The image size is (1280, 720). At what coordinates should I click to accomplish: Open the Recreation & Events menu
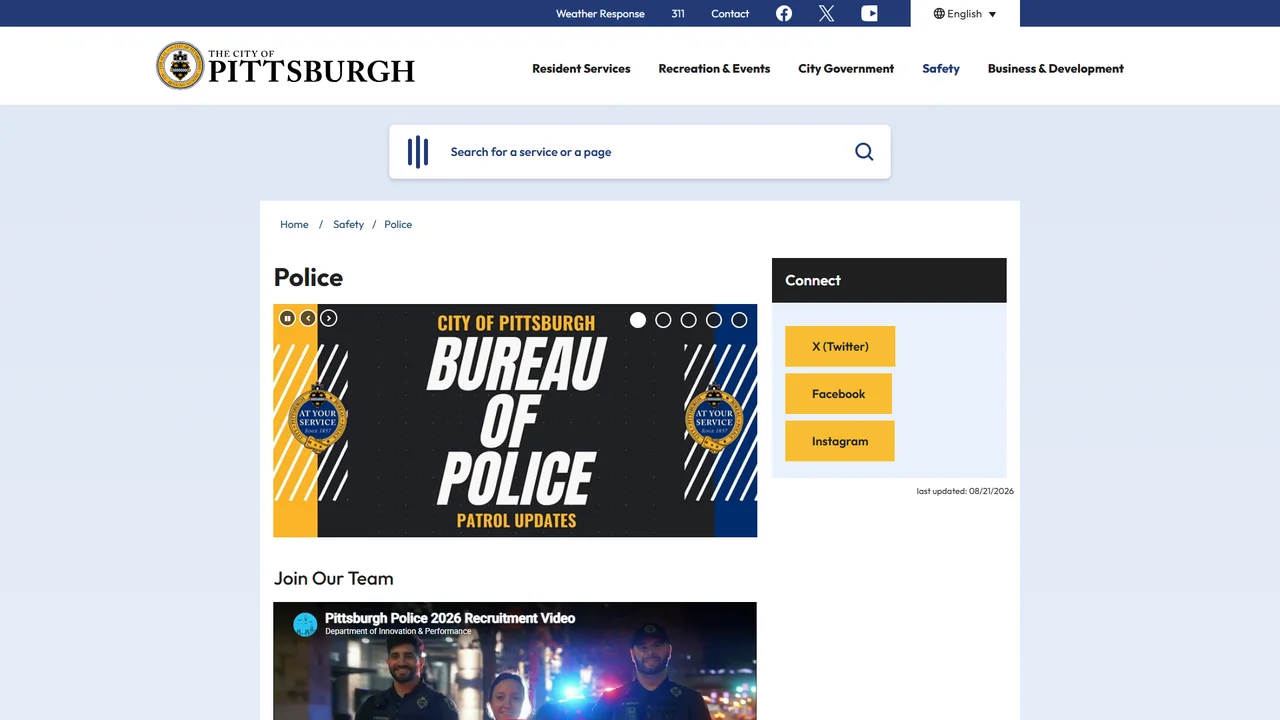click(x=714, y=69)
